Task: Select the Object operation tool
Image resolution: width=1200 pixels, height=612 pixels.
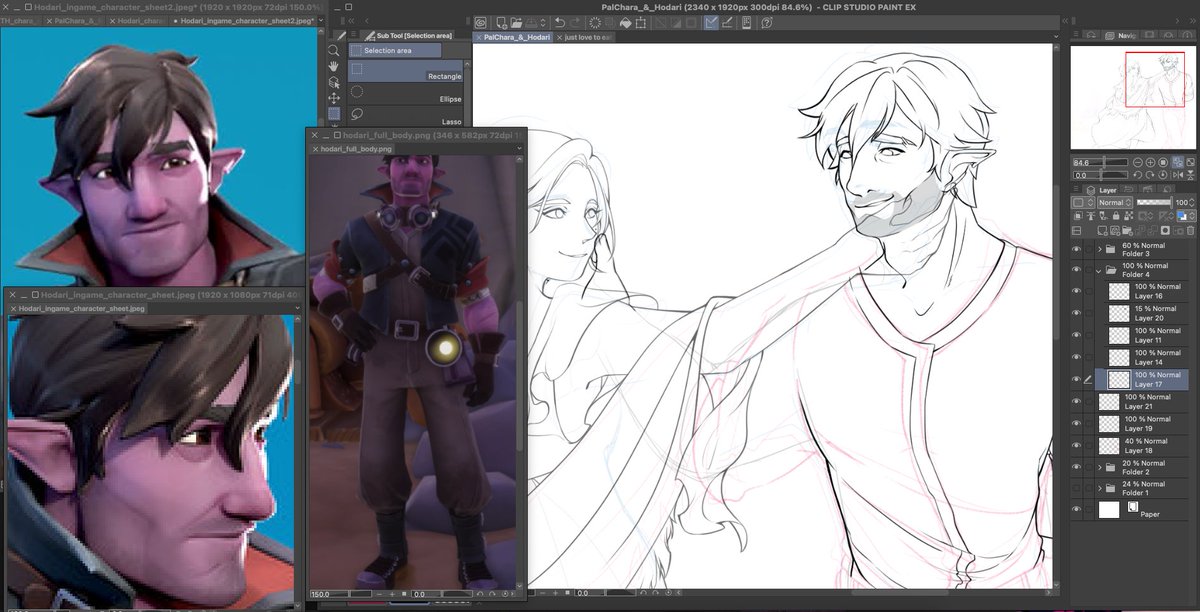Action: point(334,83)
